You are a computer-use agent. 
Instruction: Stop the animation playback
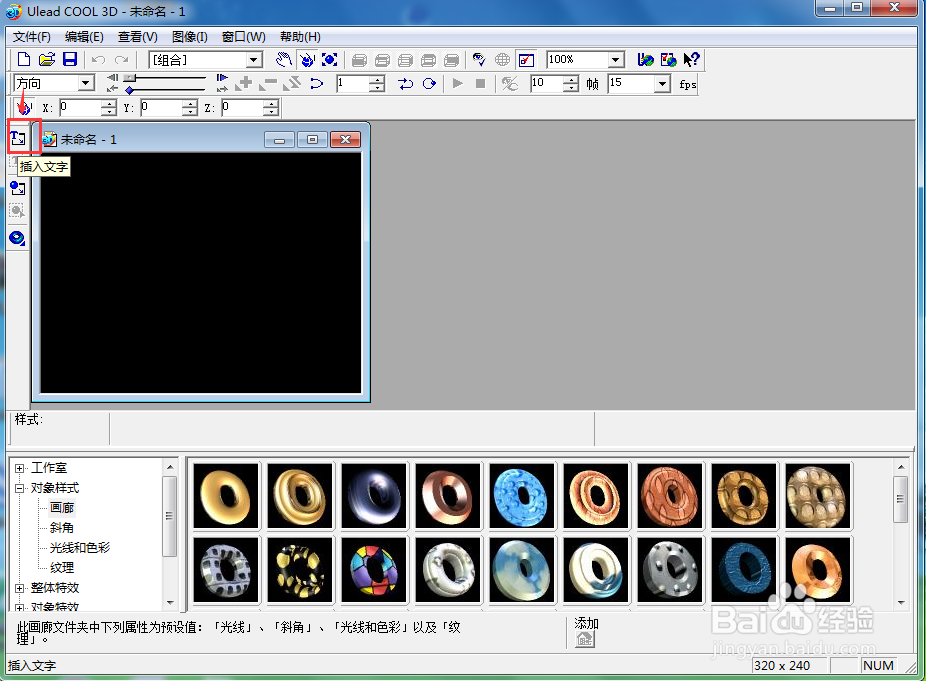pyautogui.click(x=481, y=84)
